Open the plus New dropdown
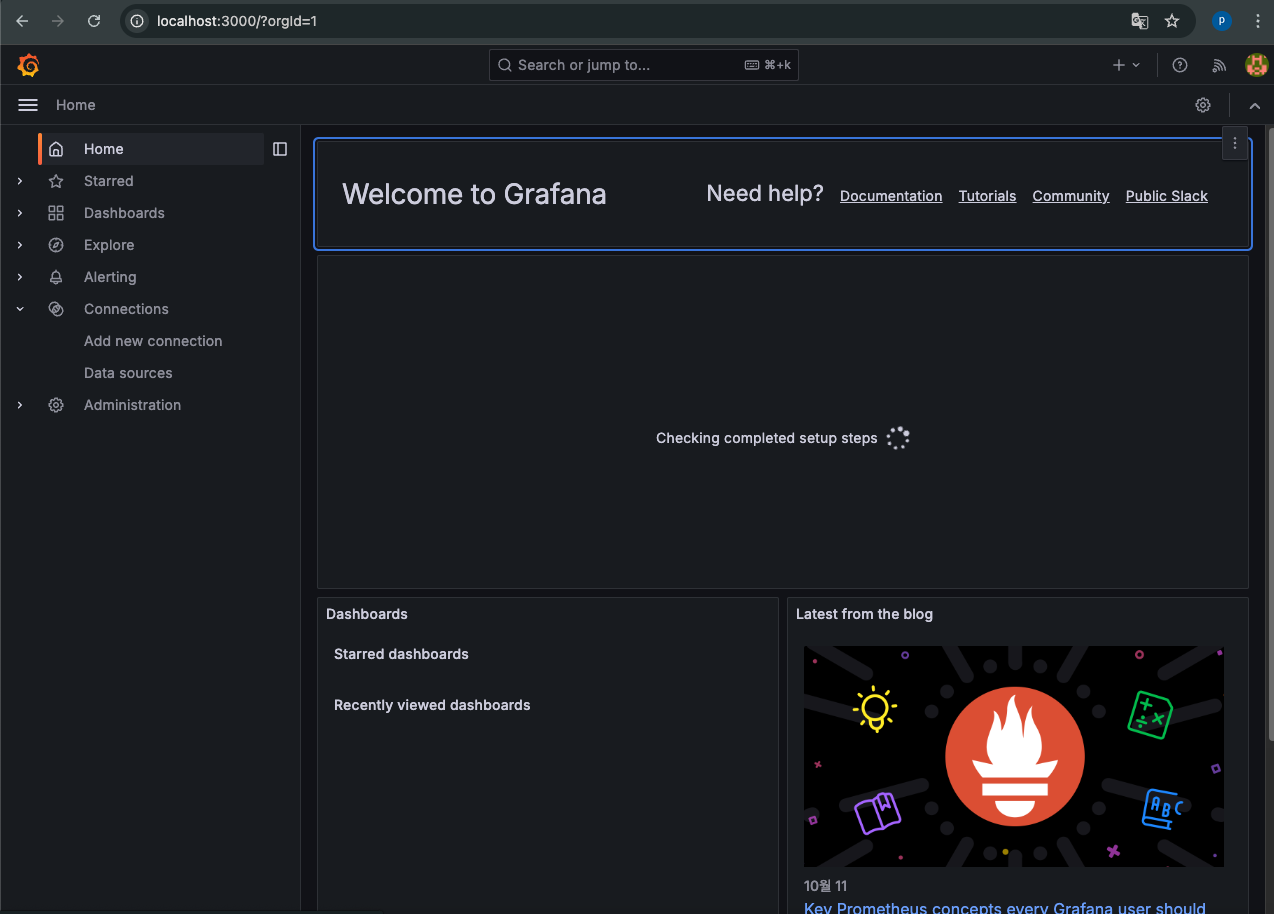Image resolution: width=1274 pixels, height=914 pixels. 1126,65
